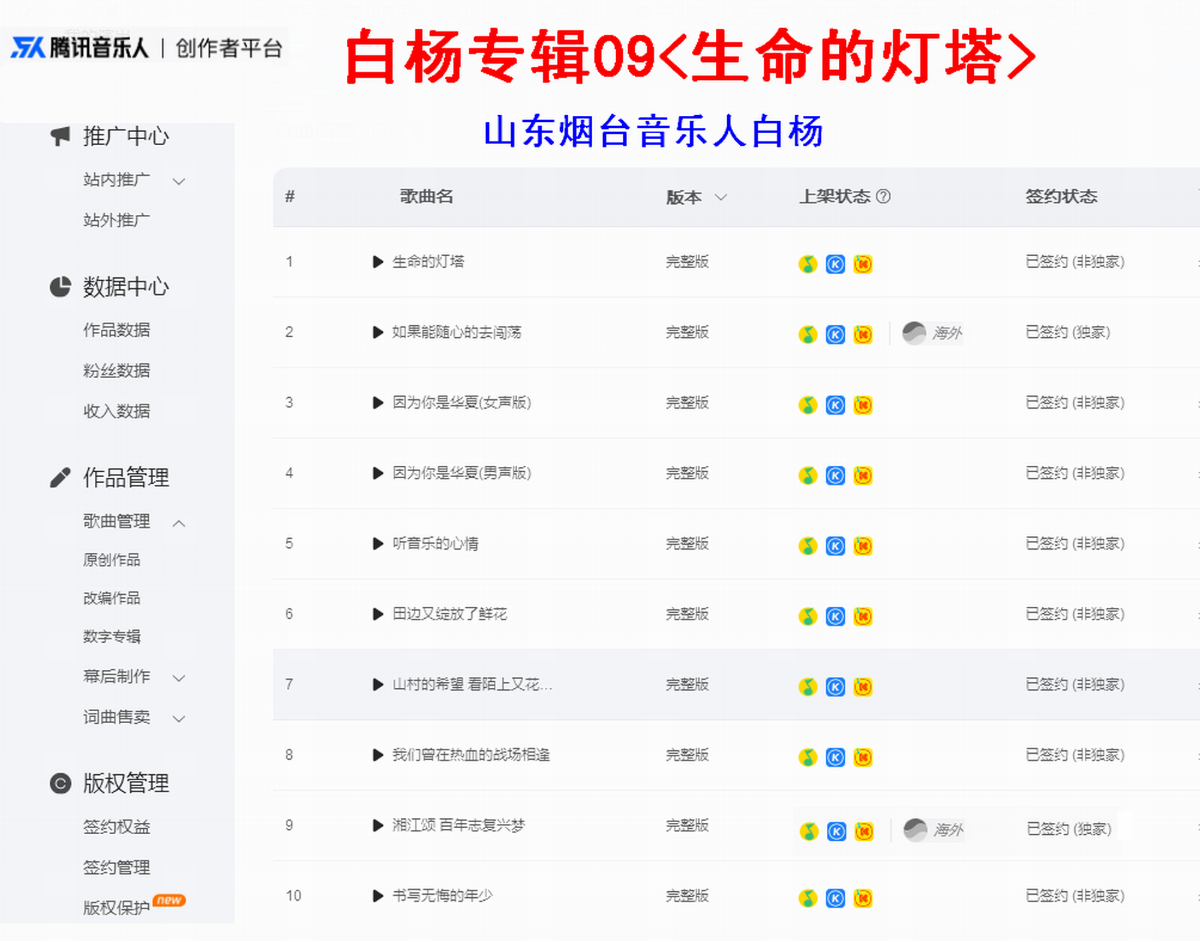Click the pencil icon for 作品管理
This screenshot has width=1200, height=941.
tap(60, 477)
